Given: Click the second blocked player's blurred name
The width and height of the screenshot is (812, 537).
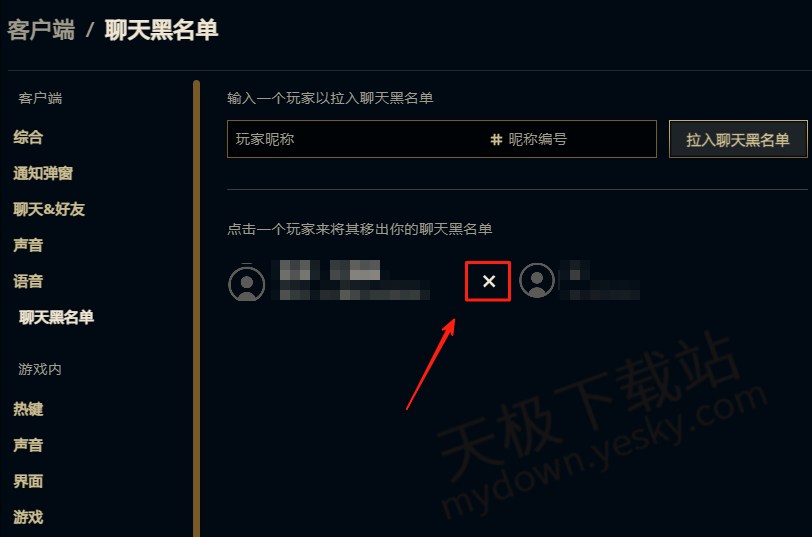Looking at the screenshot, I should pos(601,280).
